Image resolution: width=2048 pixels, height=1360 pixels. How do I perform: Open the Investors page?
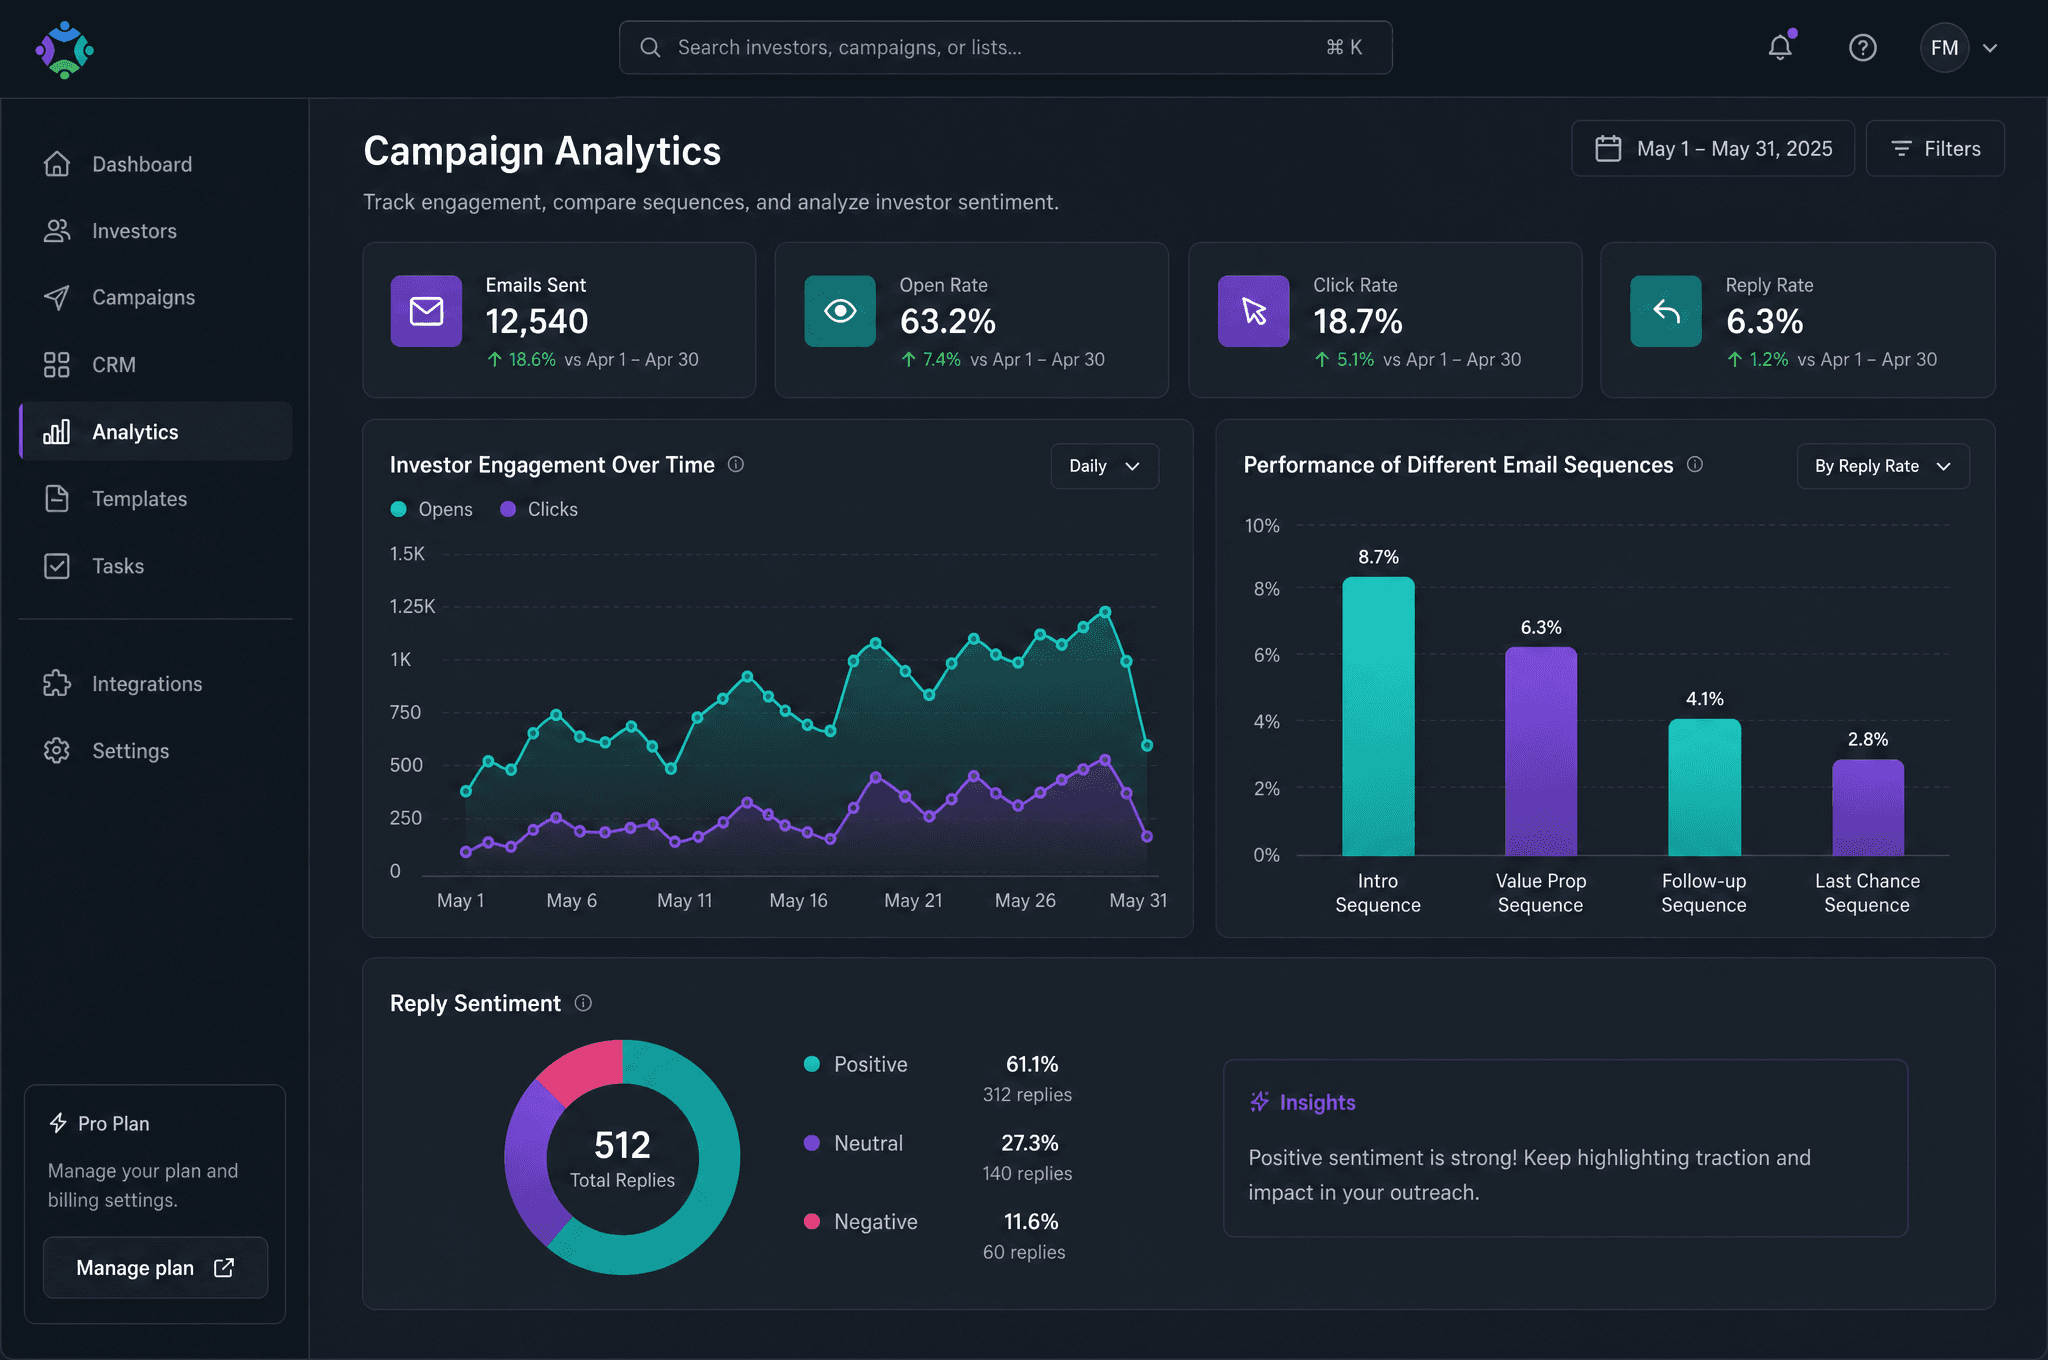click(x=156, y=231)
